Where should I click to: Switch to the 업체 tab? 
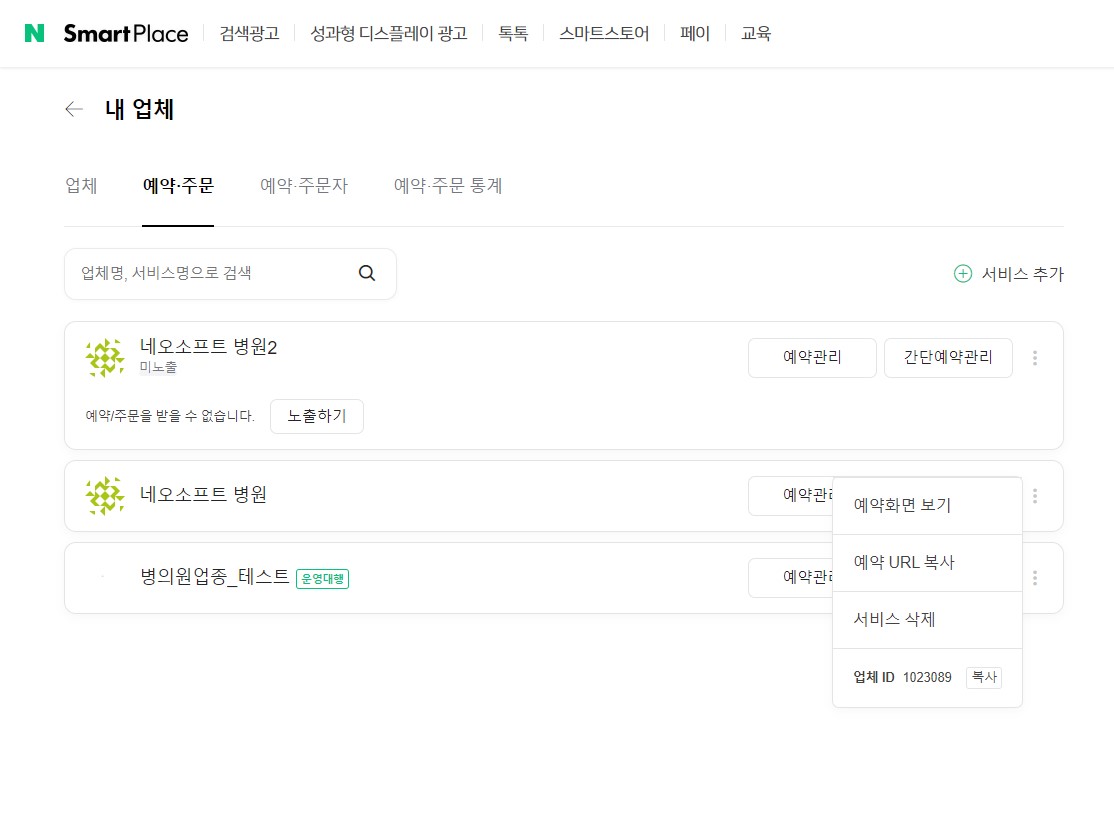(x=81, y=185)
